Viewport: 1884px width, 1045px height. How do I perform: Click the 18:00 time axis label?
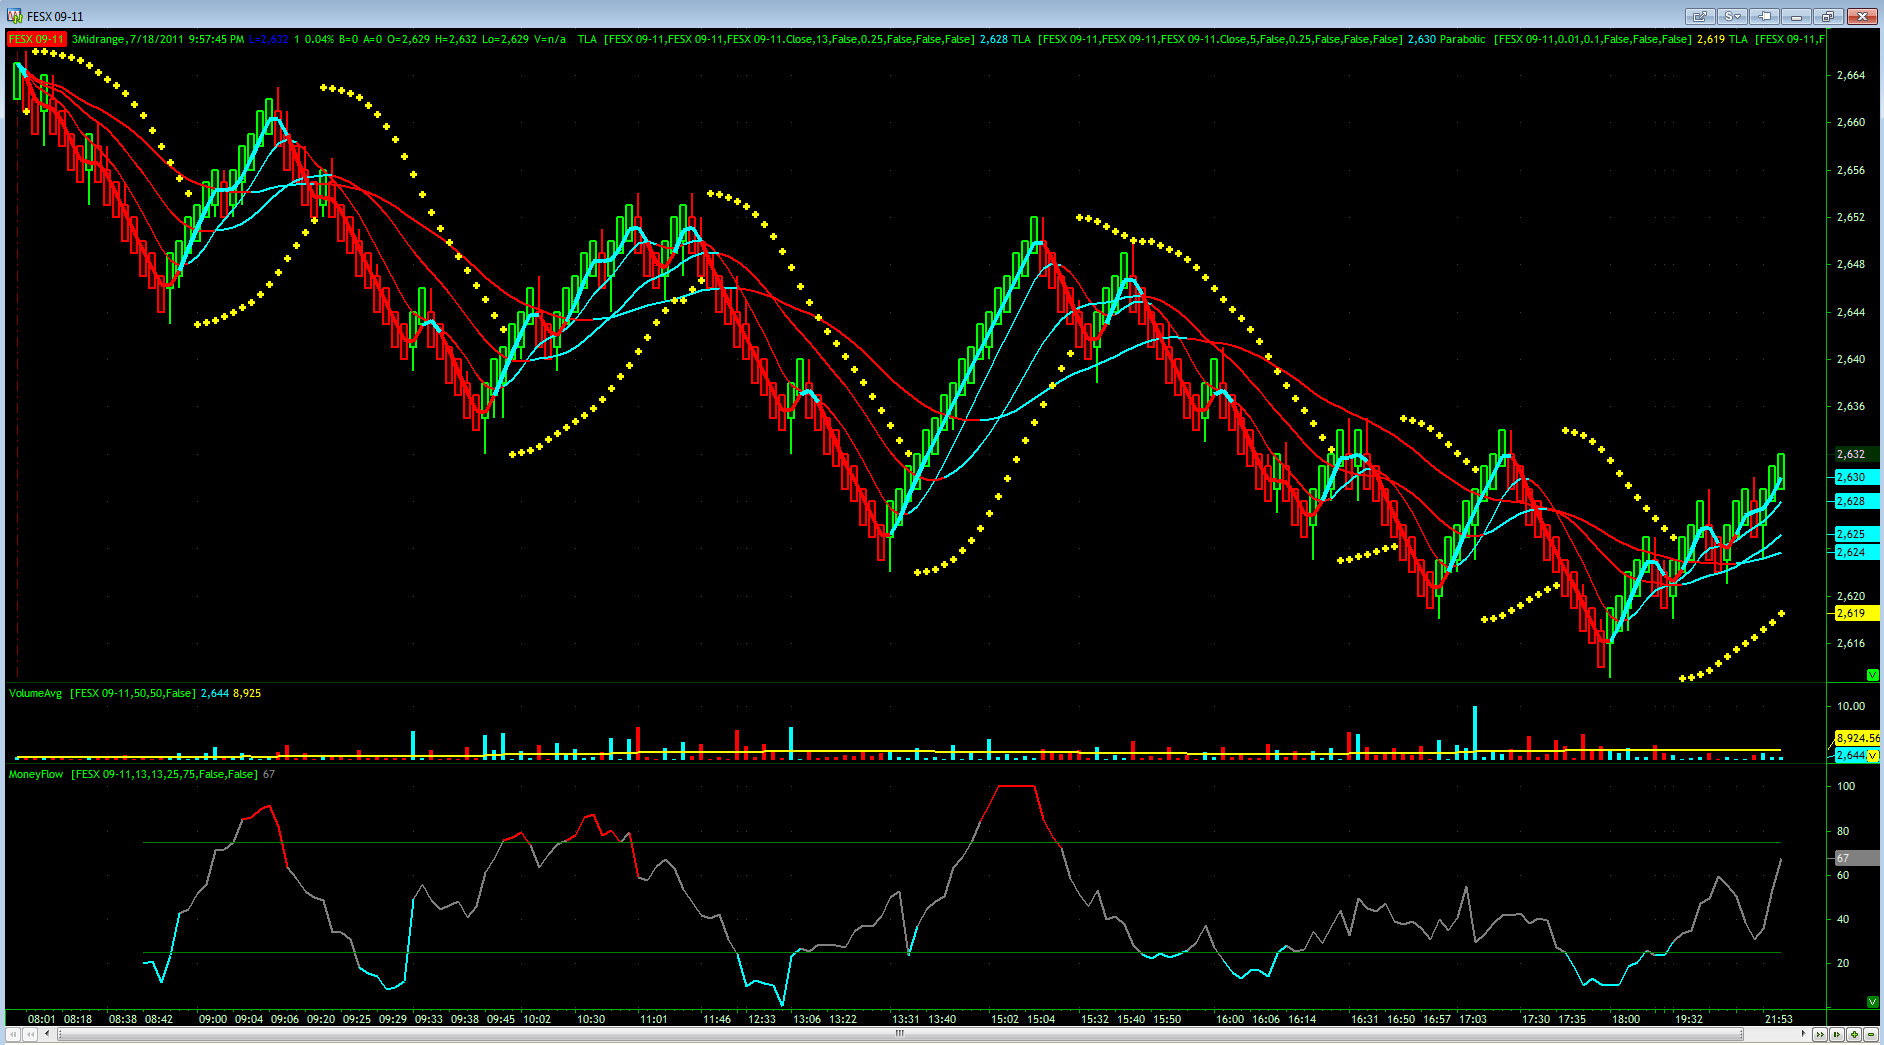(x=1626, y=1019)
